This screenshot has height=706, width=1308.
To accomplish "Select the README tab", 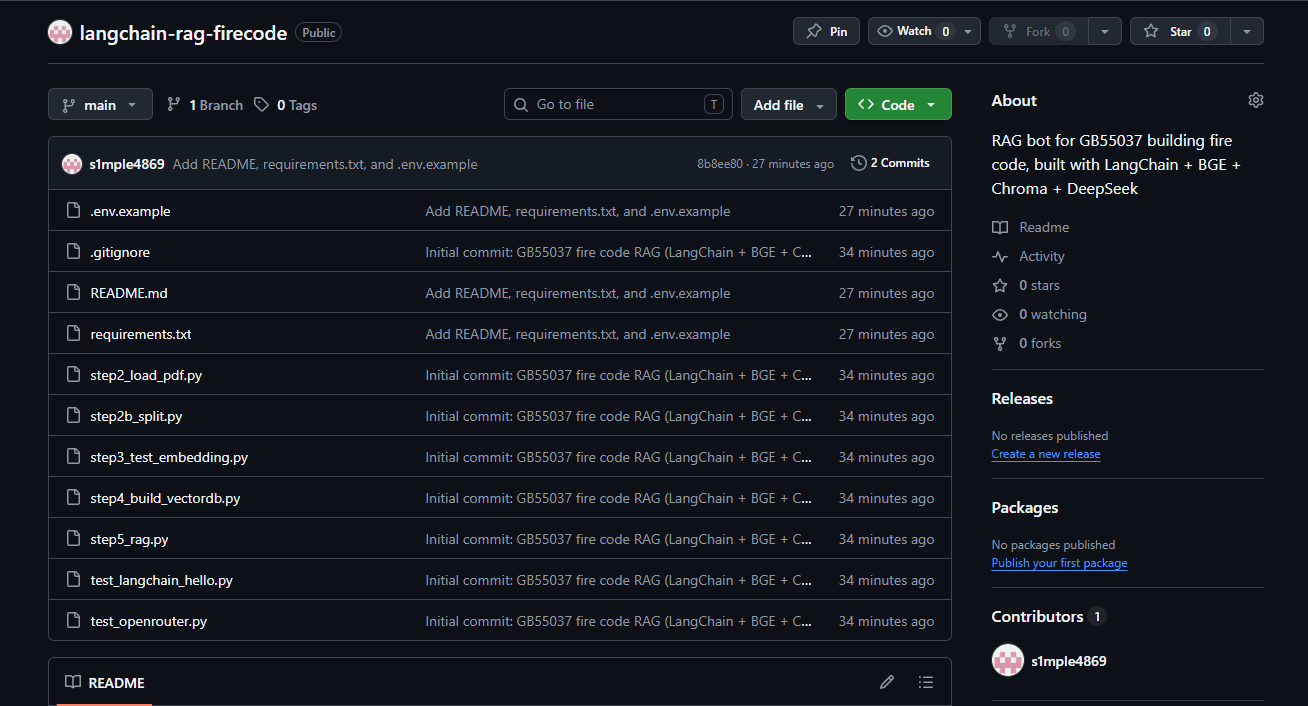I will pos(105,682).
